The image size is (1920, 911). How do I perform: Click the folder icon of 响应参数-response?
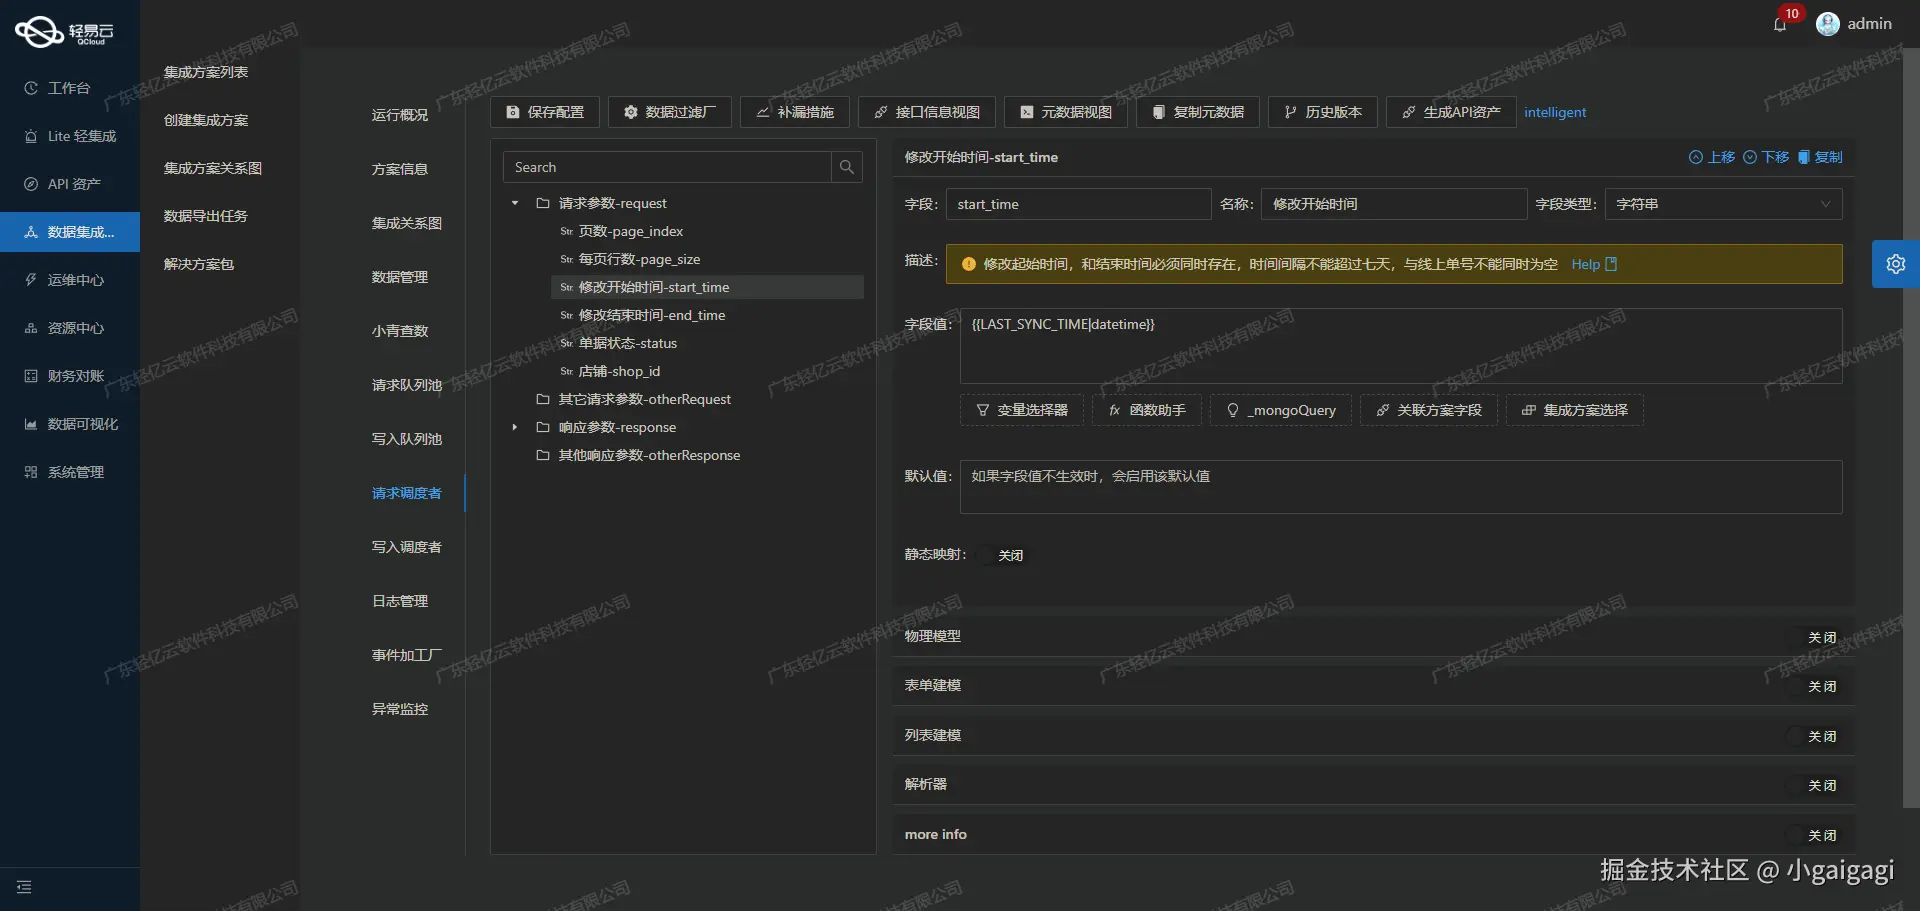pyautogui.click(x=543, y=427)
